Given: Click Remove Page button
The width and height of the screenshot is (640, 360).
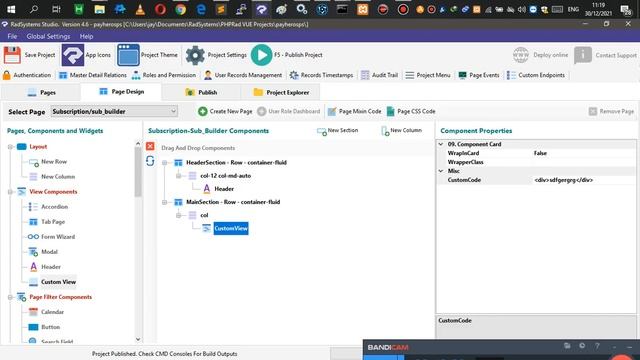Looking at the screenshot, I should click(611, 111).
